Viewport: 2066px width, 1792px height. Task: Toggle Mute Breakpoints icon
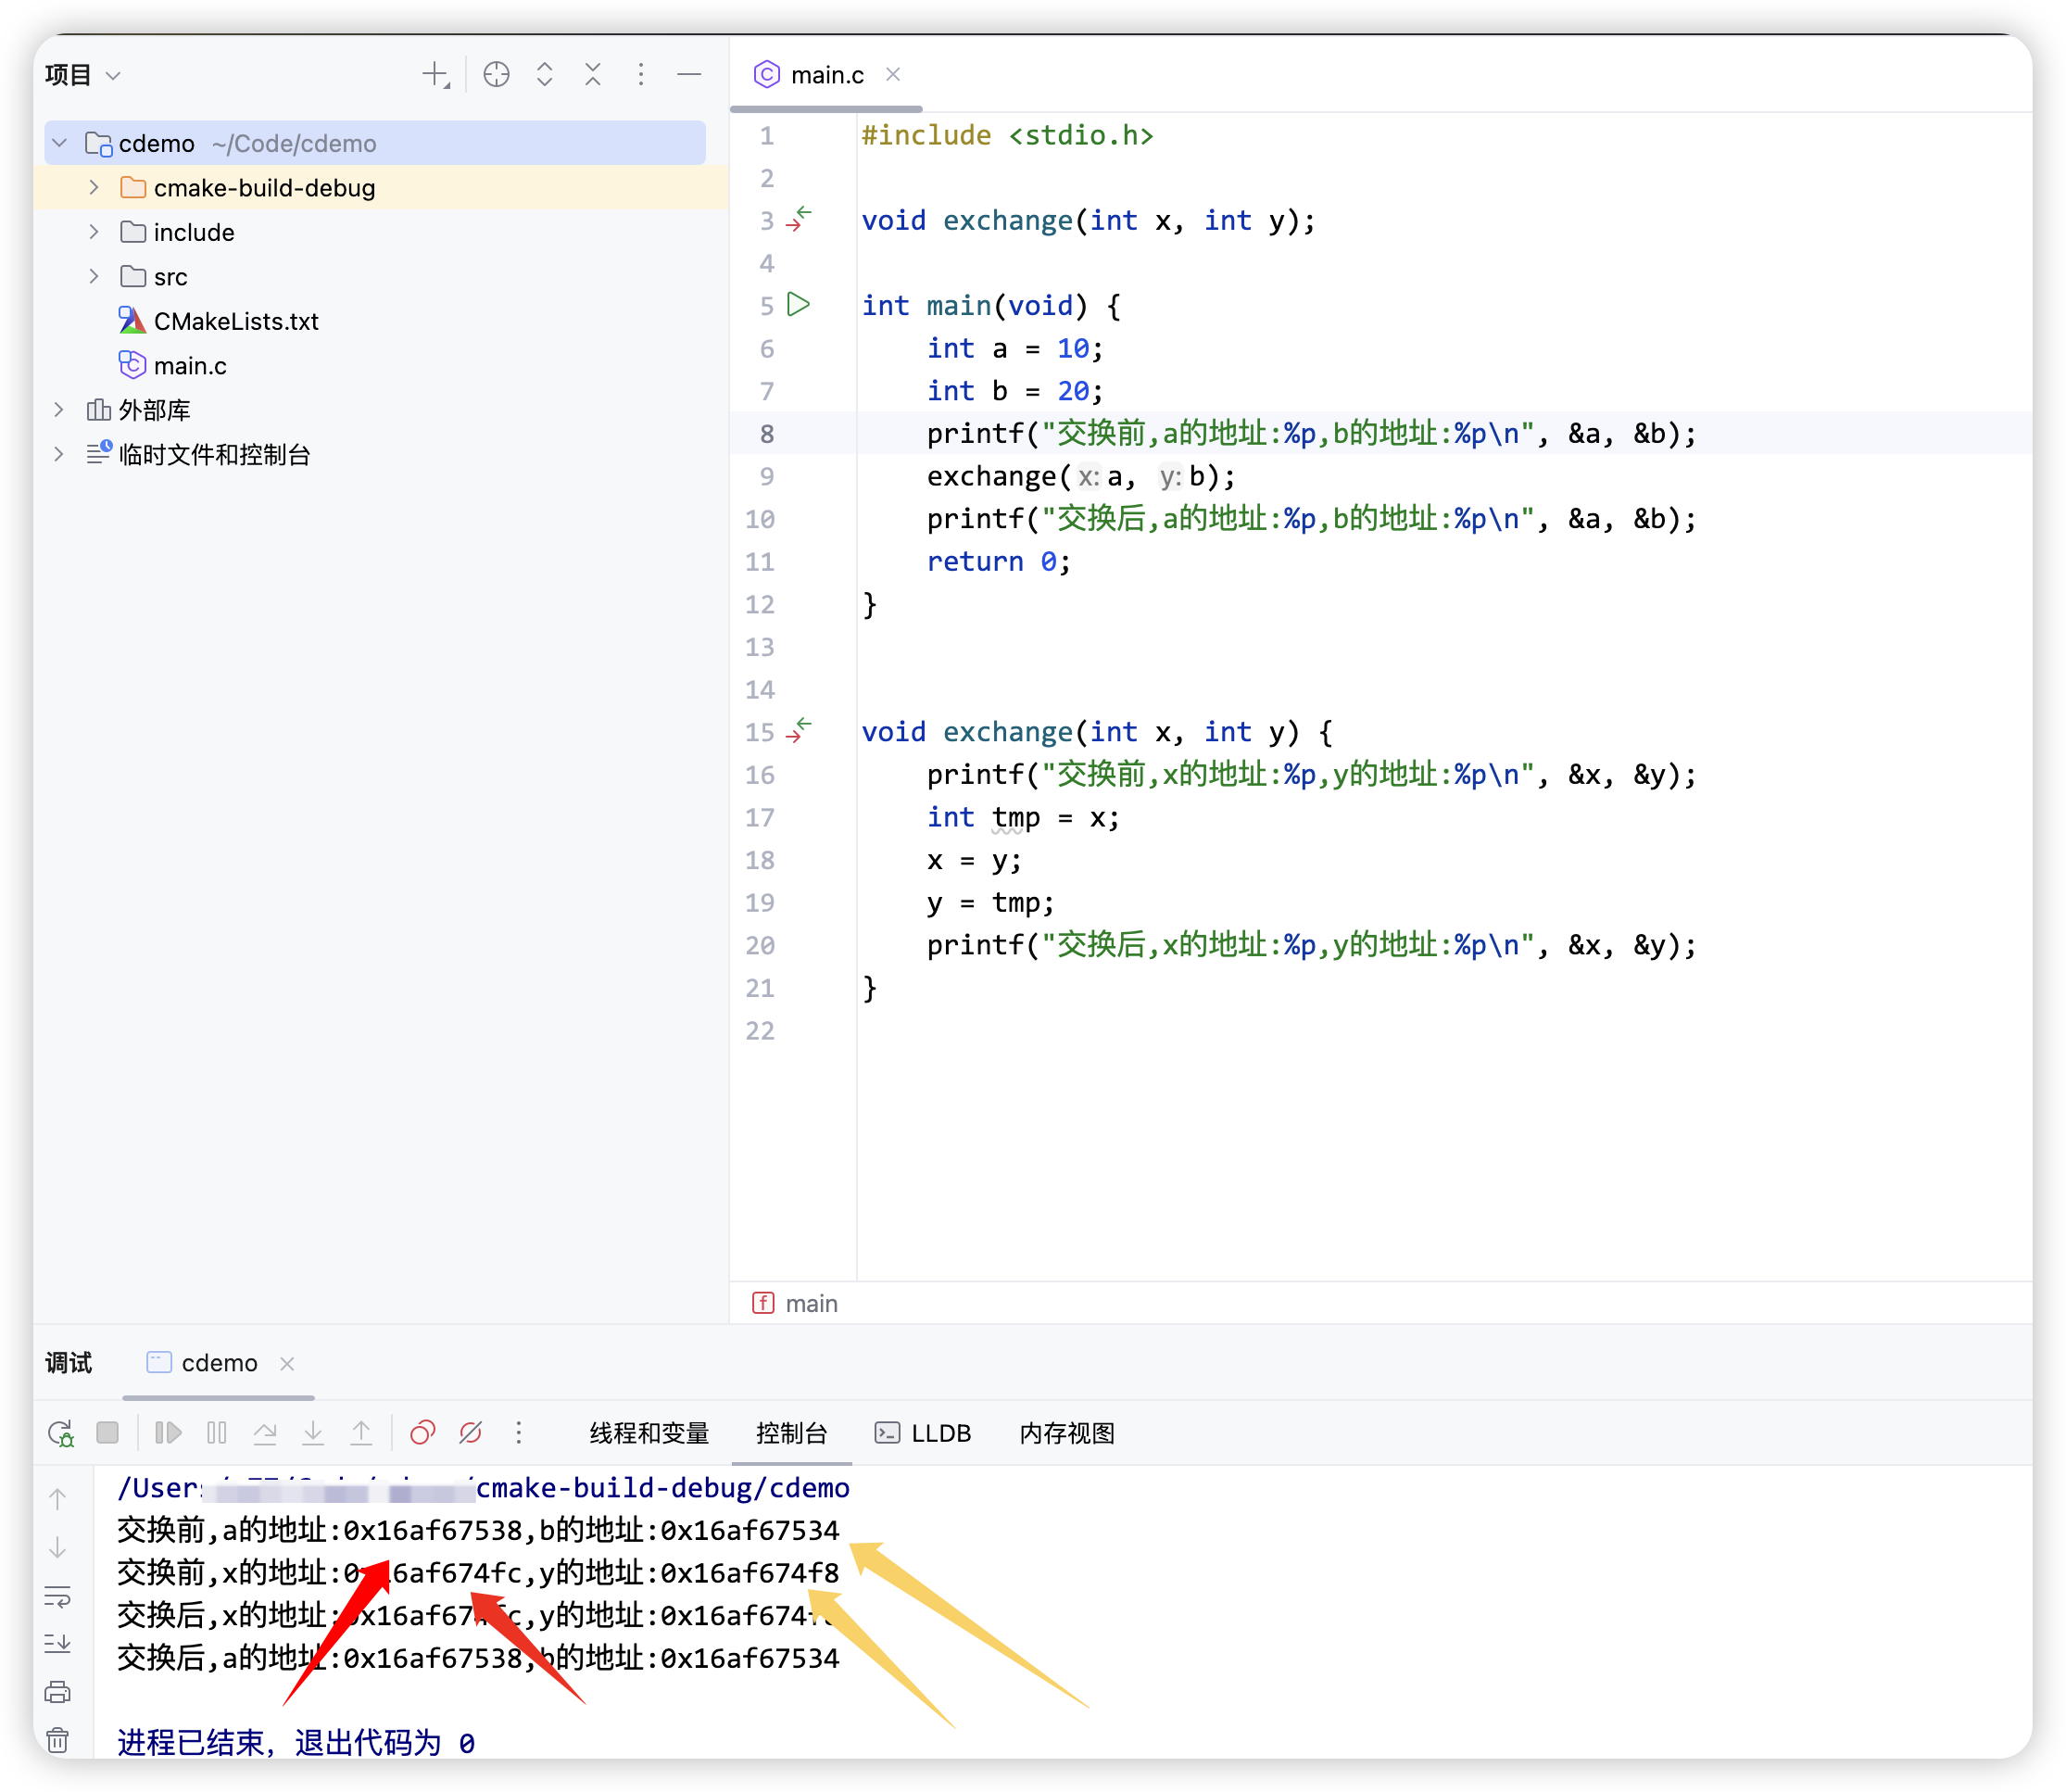click(x=470, y=1433)
